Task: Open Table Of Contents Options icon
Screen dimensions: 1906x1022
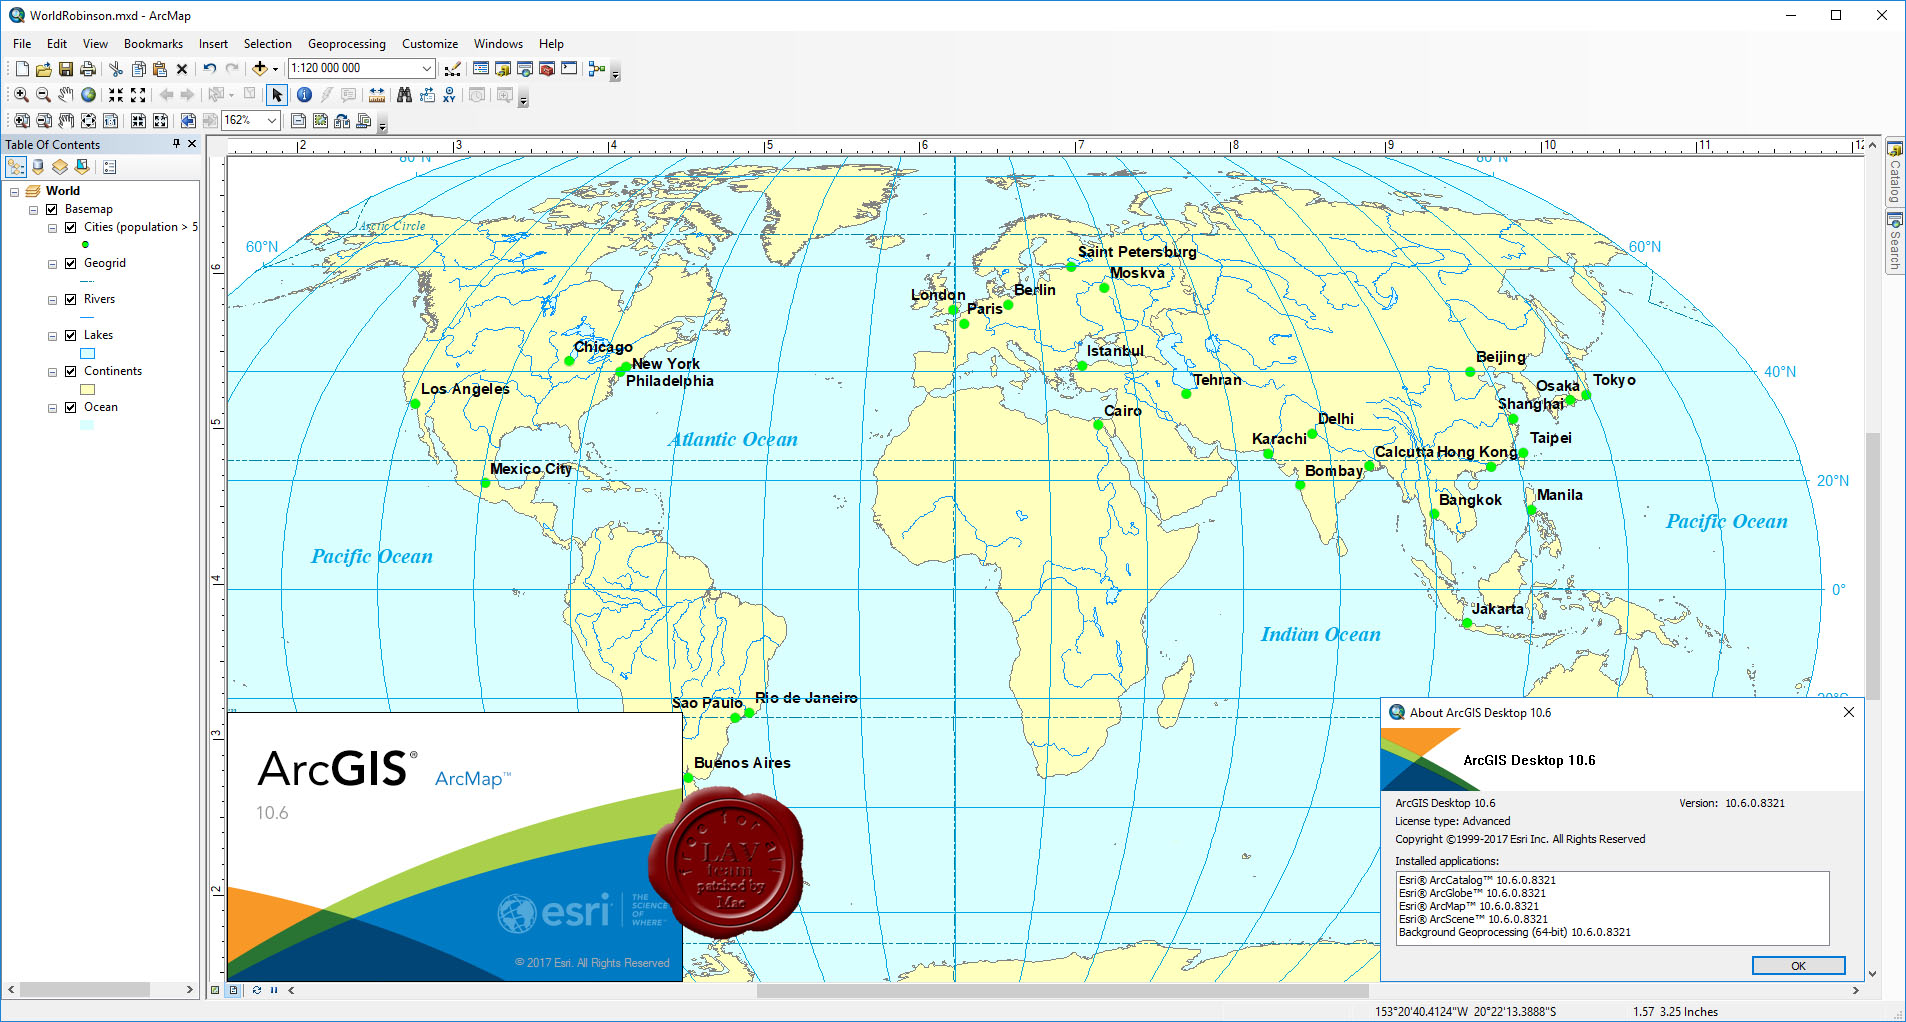Action: click(110, 167)
